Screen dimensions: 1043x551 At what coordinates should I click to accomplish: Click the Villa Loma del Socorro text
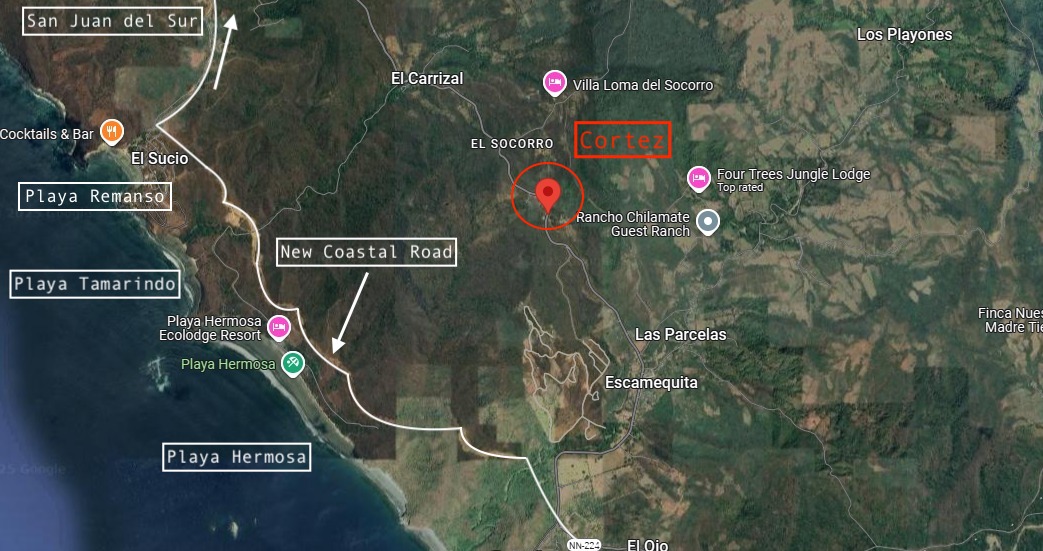click(643, 85)
